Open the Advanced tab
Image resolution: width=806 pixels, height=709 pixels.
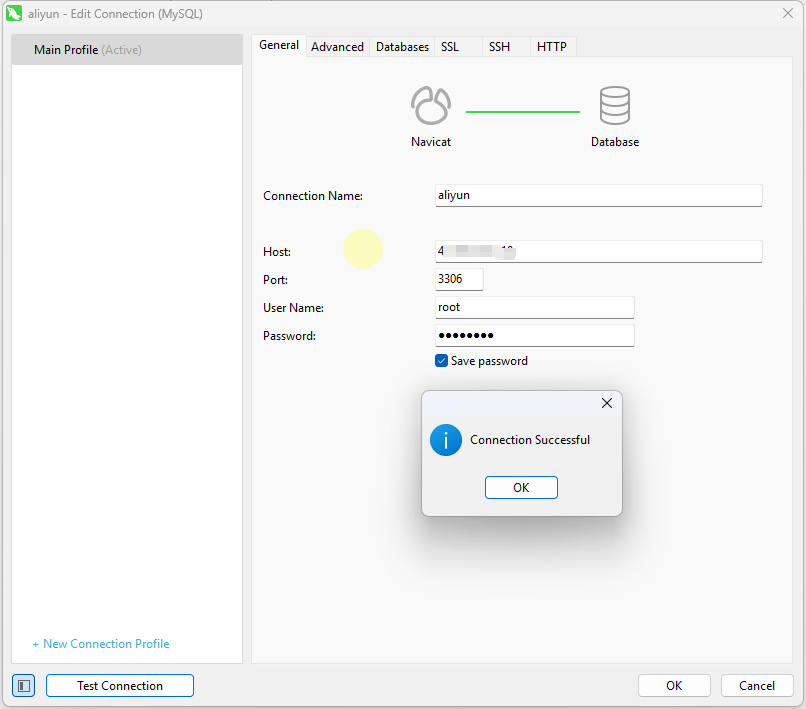click(337, 47)
